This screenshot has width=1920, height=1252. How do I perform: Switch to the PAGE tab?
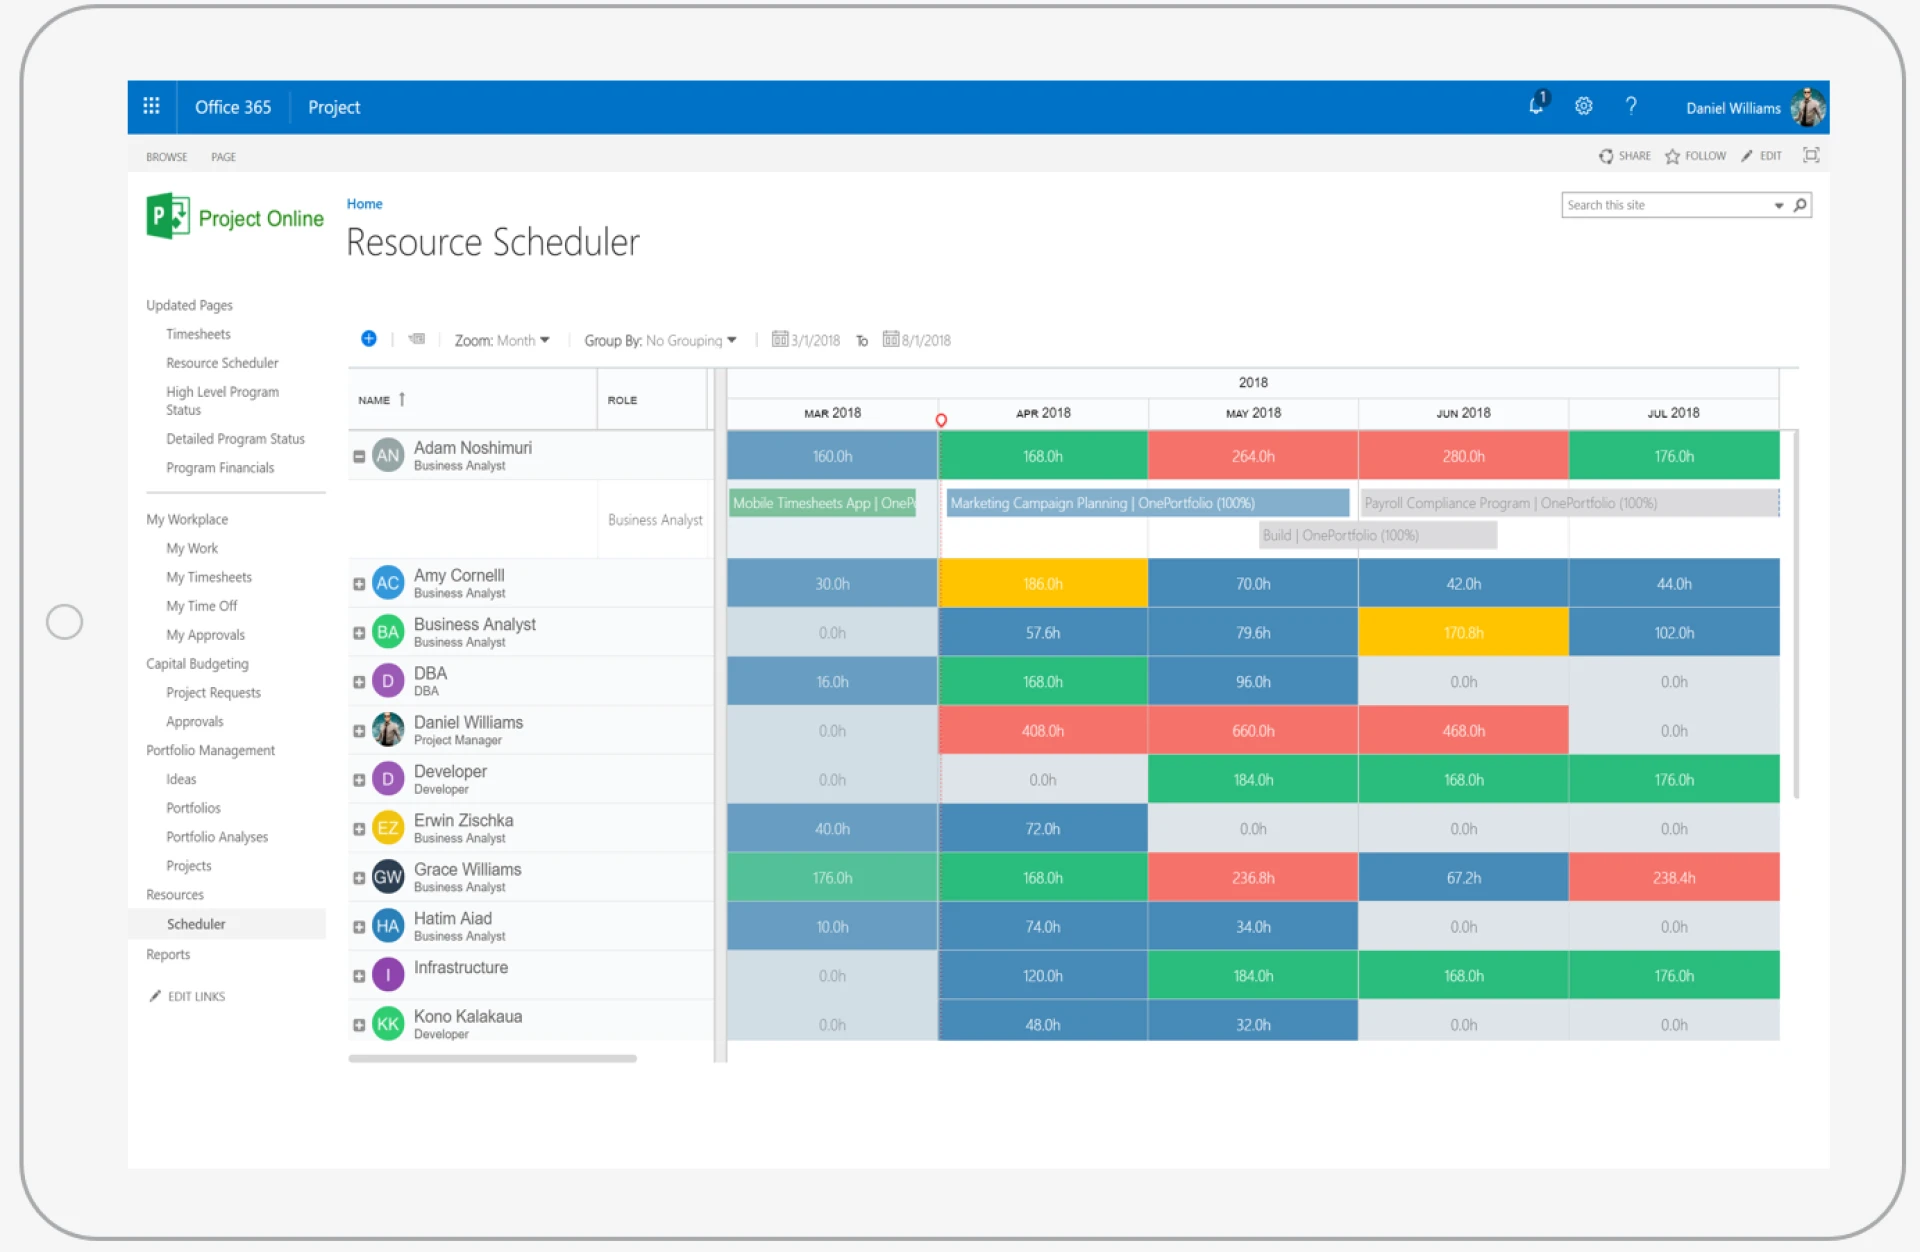tap(223, 156)
